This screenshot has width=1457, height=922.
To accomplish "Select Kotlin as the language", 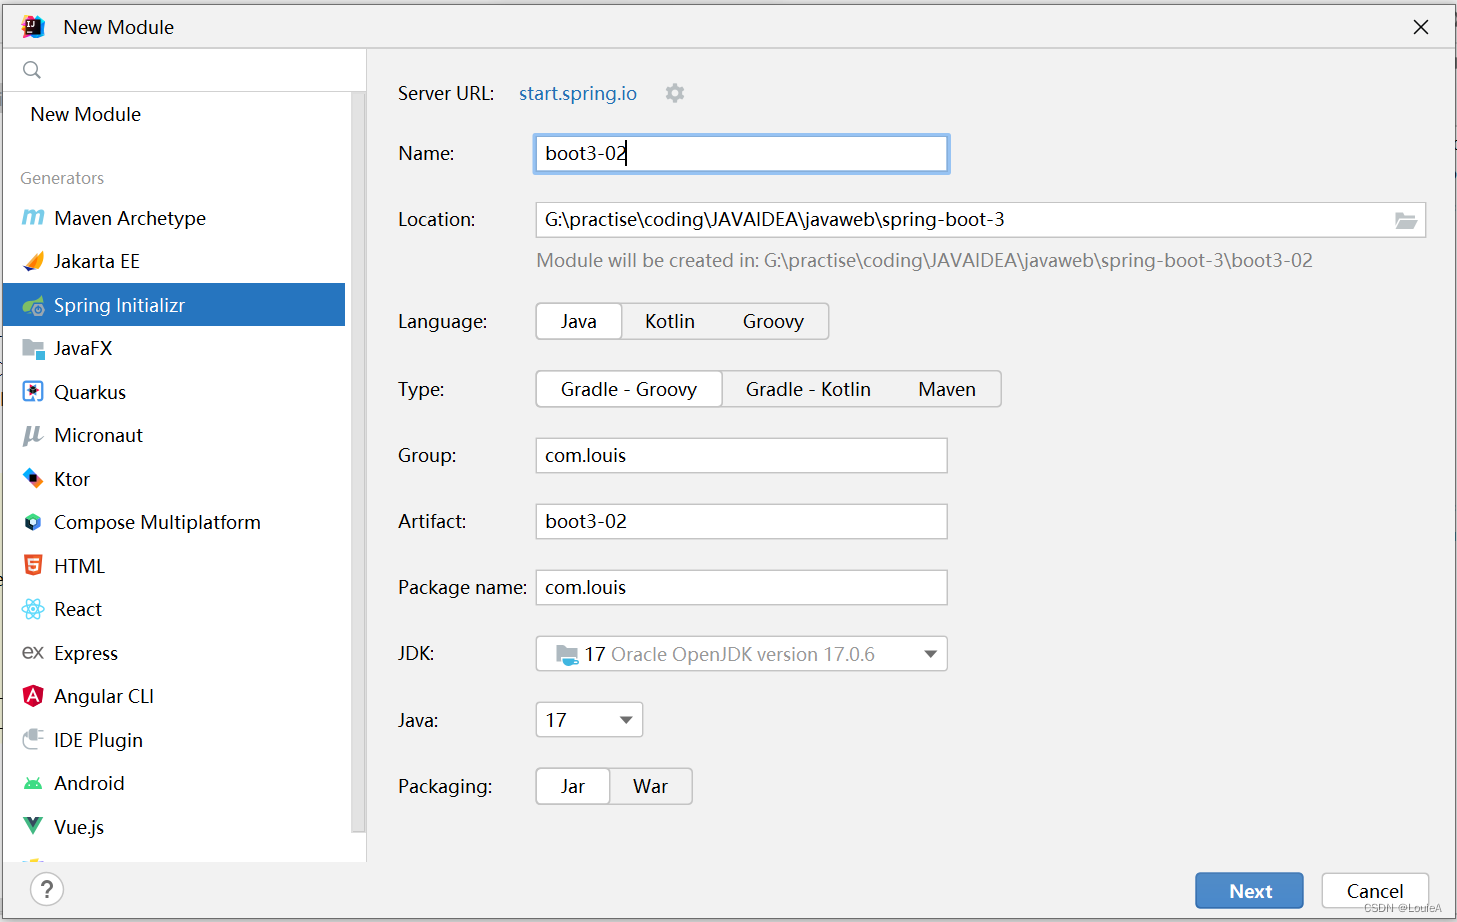I will [x=670, y=321].
